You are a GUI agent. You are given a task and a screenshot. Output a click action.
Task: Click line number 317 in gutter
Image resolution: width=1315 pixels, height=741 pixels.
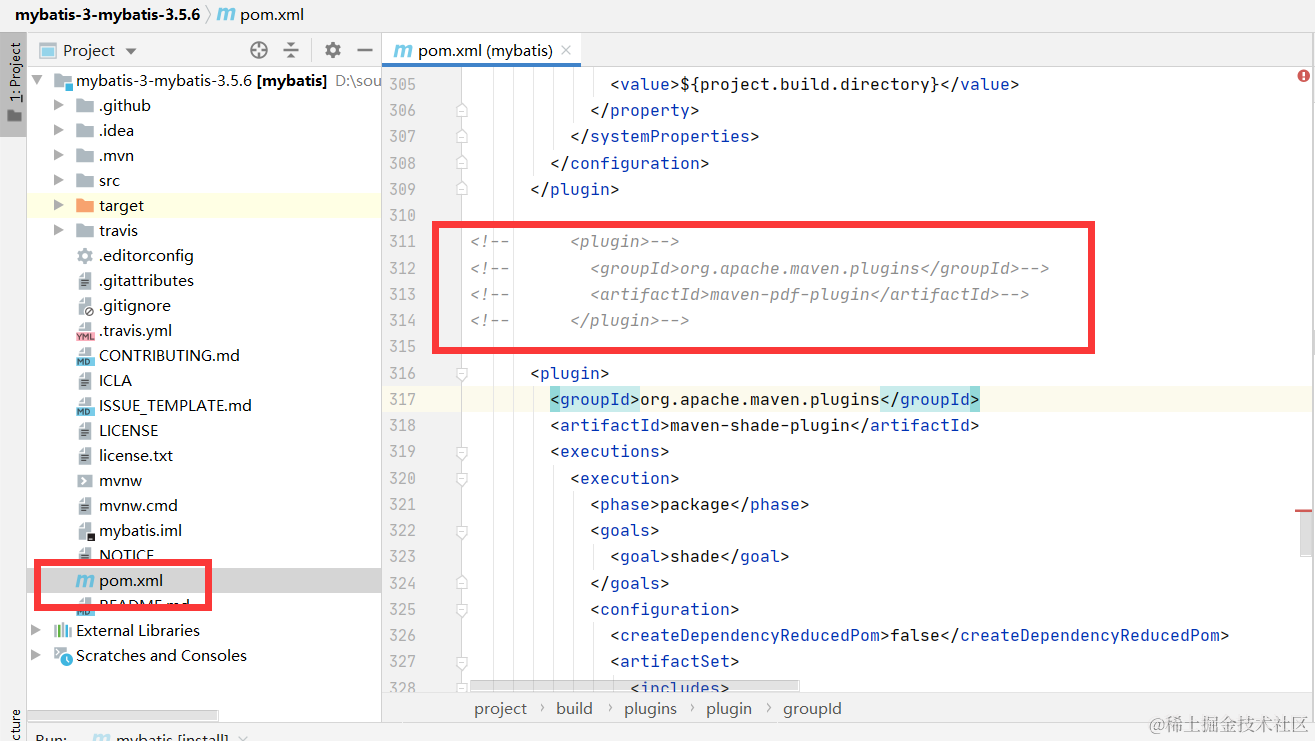[x=402, y=399]
